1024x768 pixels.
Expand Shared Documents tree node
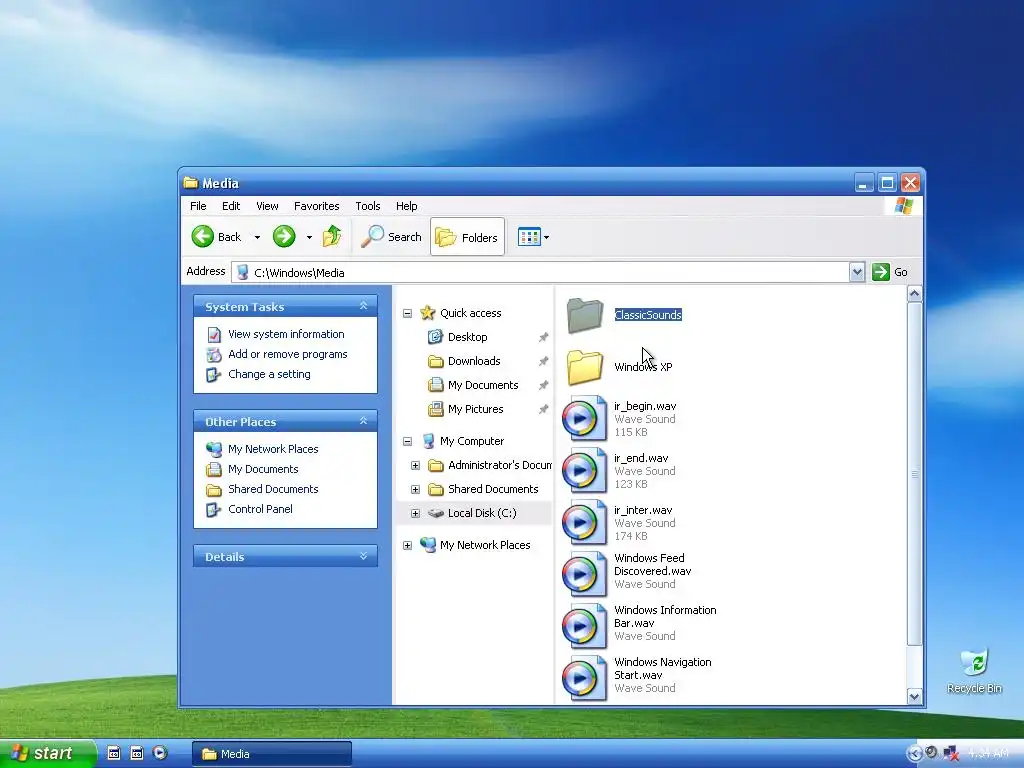415,489
